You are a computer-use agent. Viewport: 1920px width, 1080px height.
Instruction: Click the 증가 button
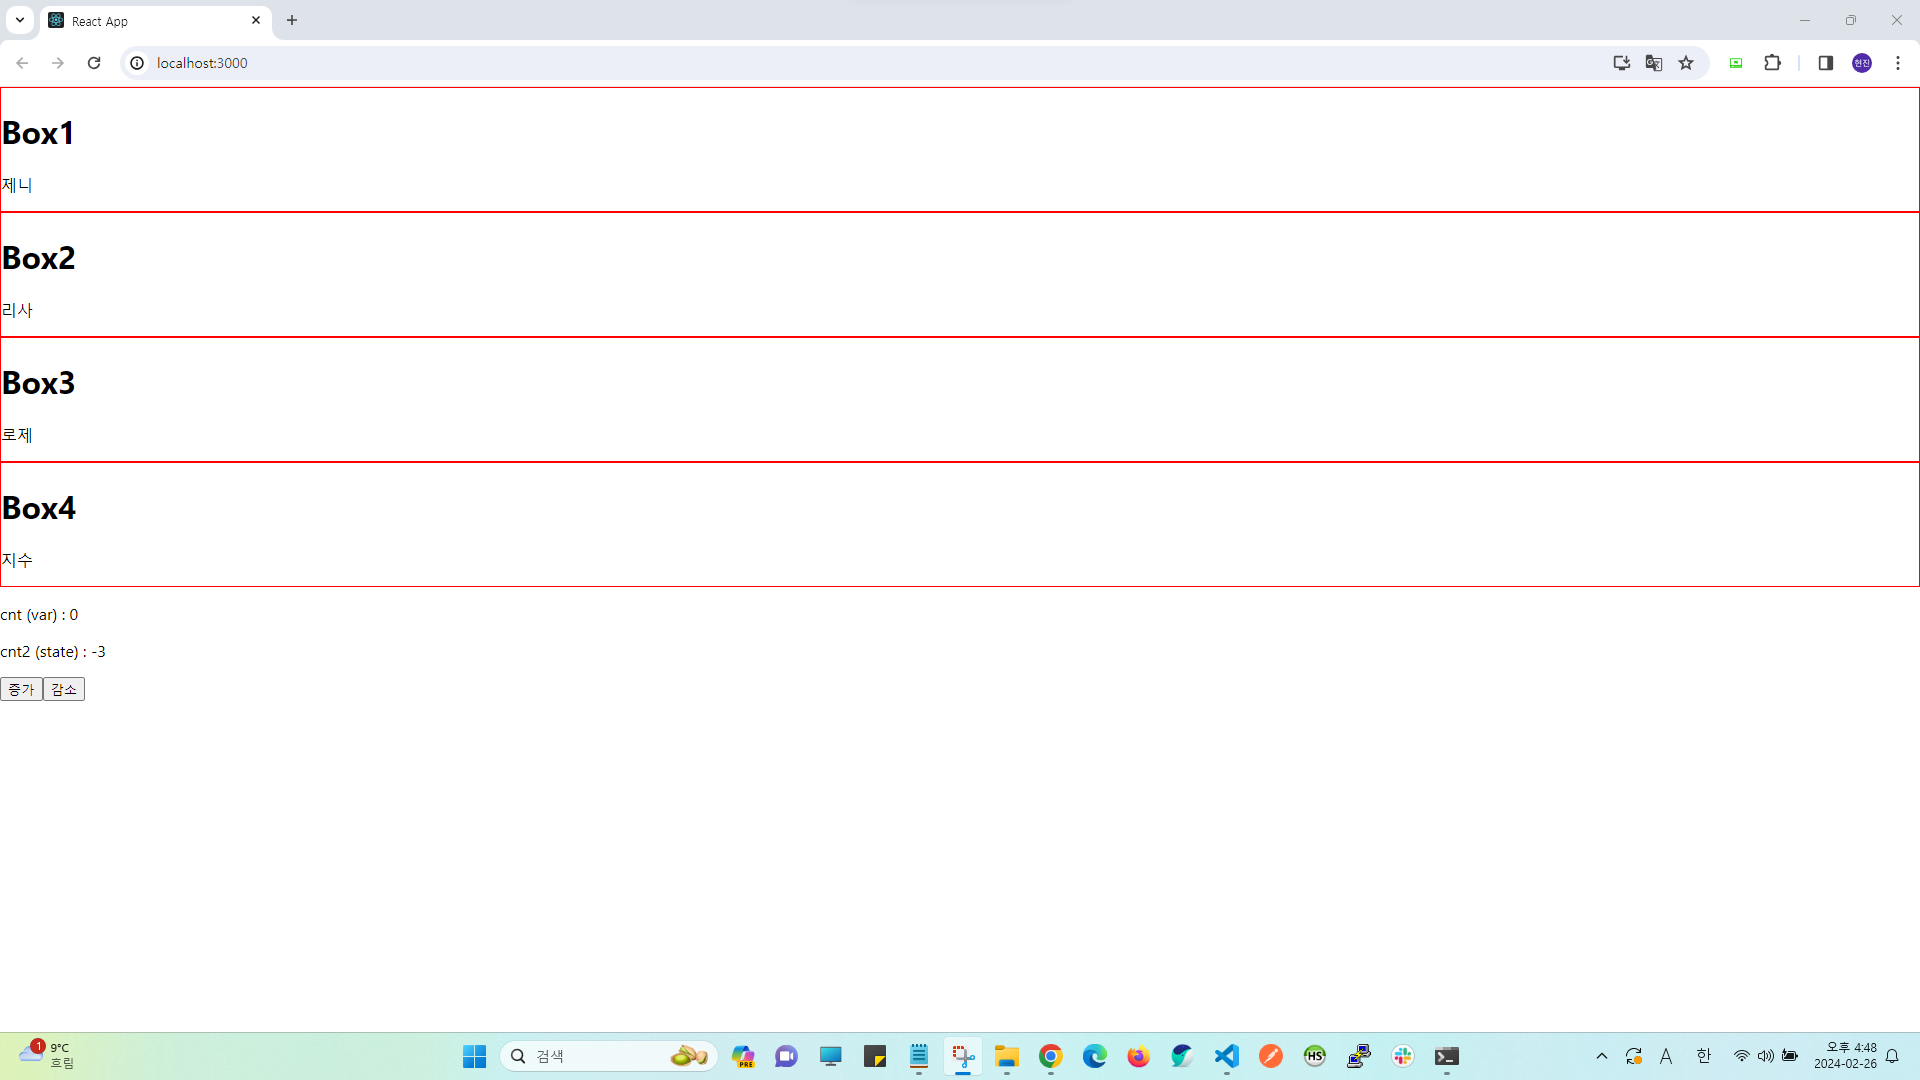click(x=21, y=689)
